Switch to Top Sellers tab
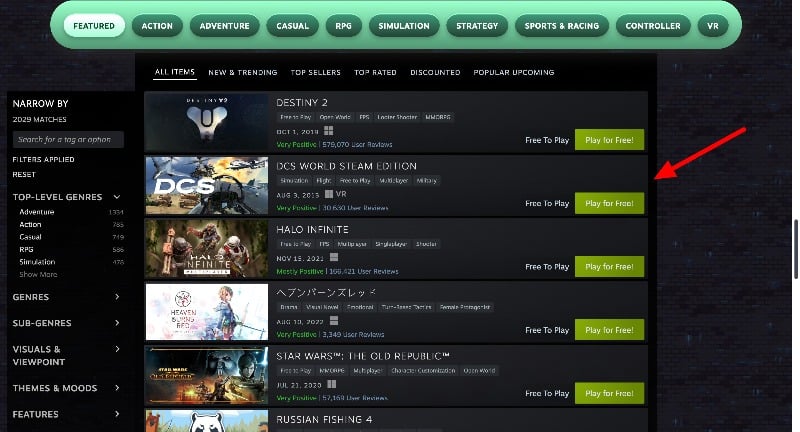Image resolution: width=800 pixels, height=432 pixels. point(316,72)
